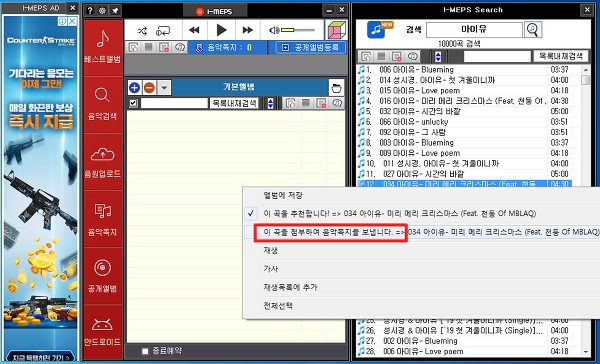Select song row 015 아이유- Love poem

coord(464,91)
